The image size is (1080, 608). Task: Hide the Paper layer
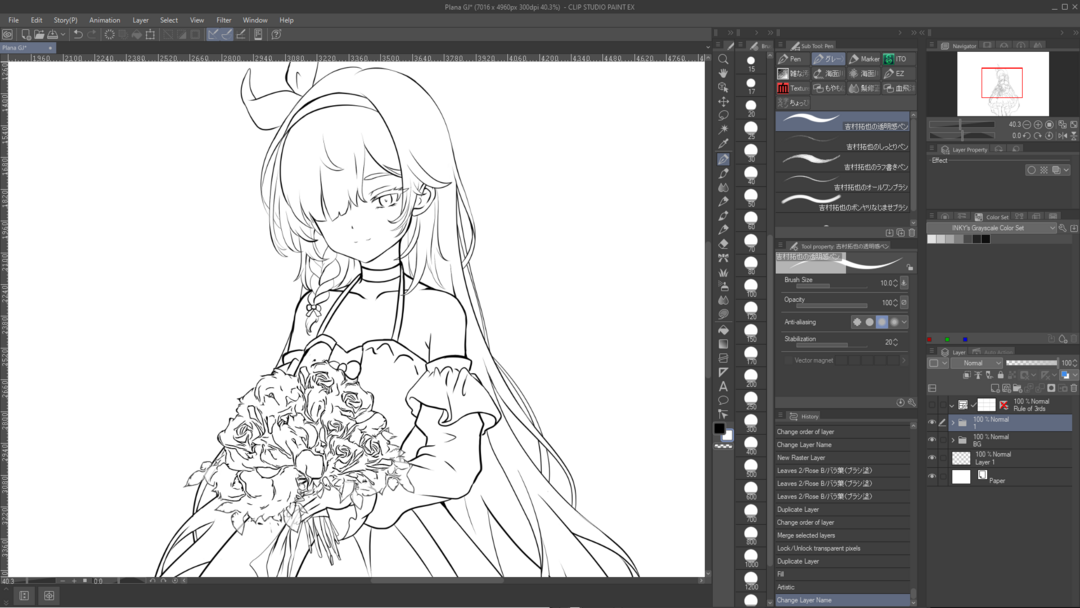click(932, 477)
